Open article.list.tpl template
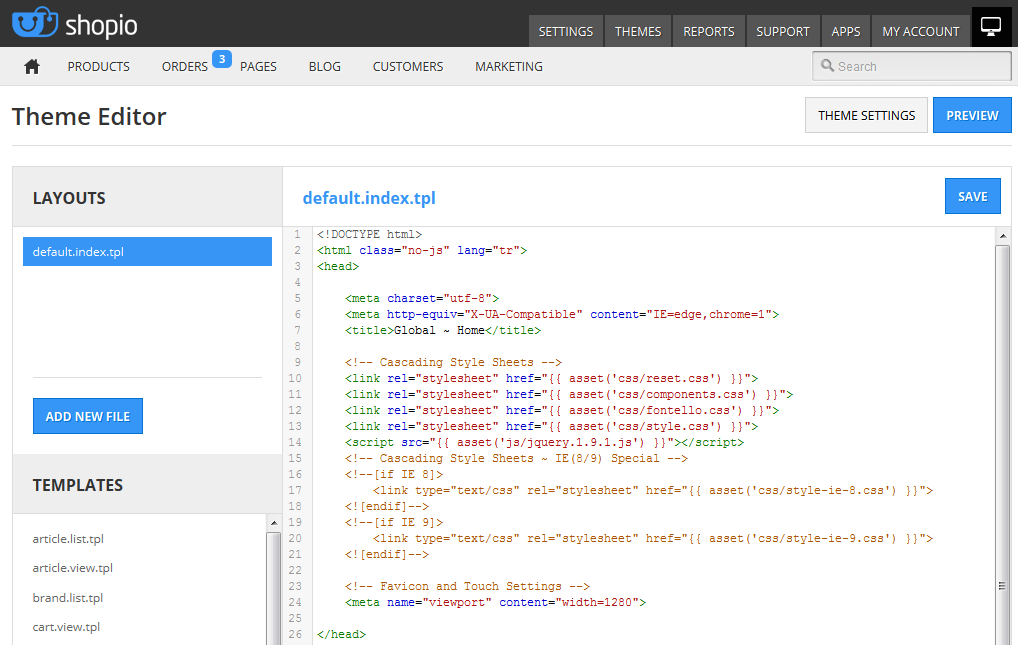1018x645 pixels. pyautogui.click(x=68, y=538)
